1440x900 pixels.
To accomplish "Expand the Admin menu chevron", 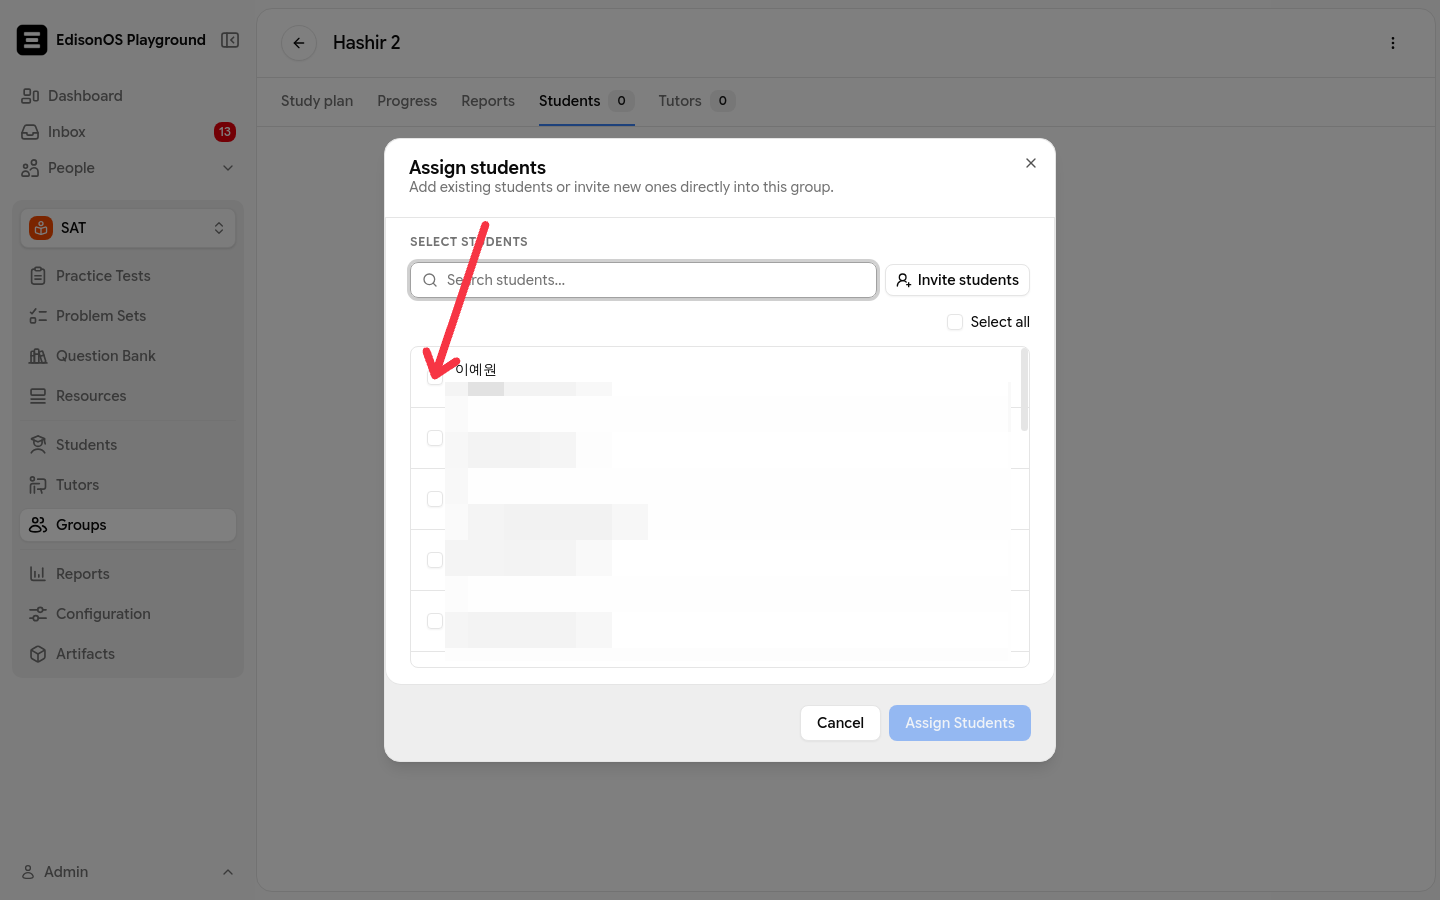I will (x=228, y=872).
